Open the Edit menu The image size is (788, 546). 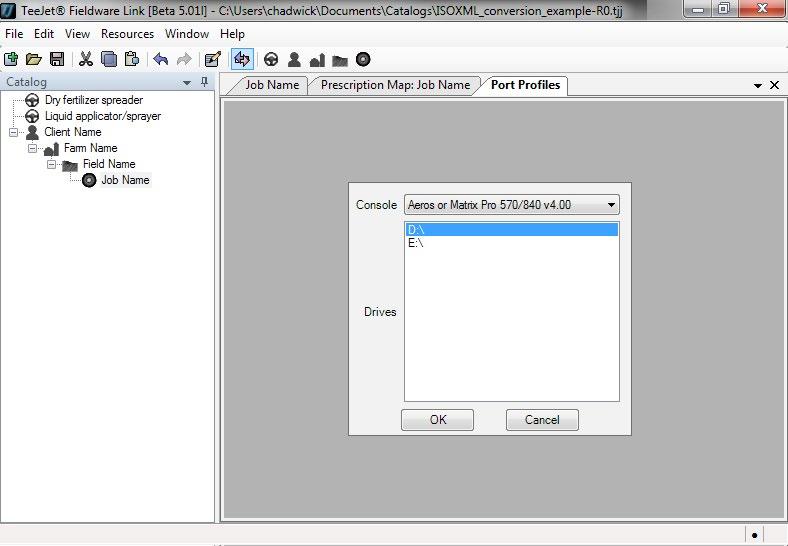44,34
